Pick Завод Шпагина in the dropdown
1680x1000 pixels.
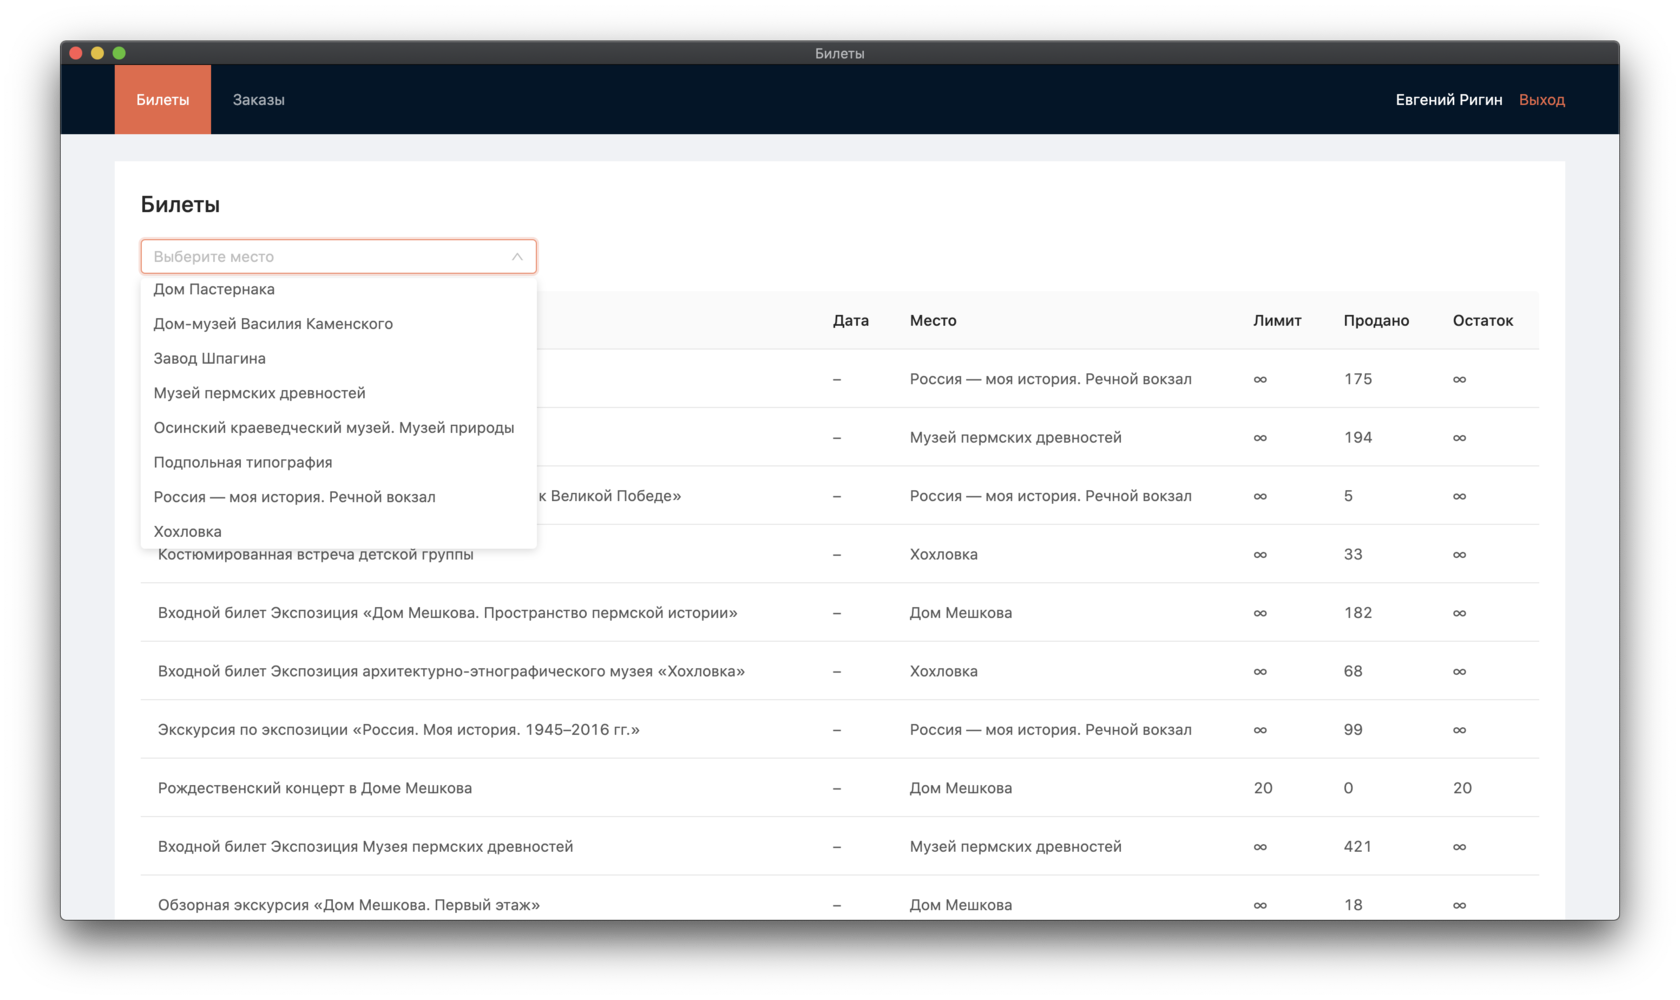point(338,358)
